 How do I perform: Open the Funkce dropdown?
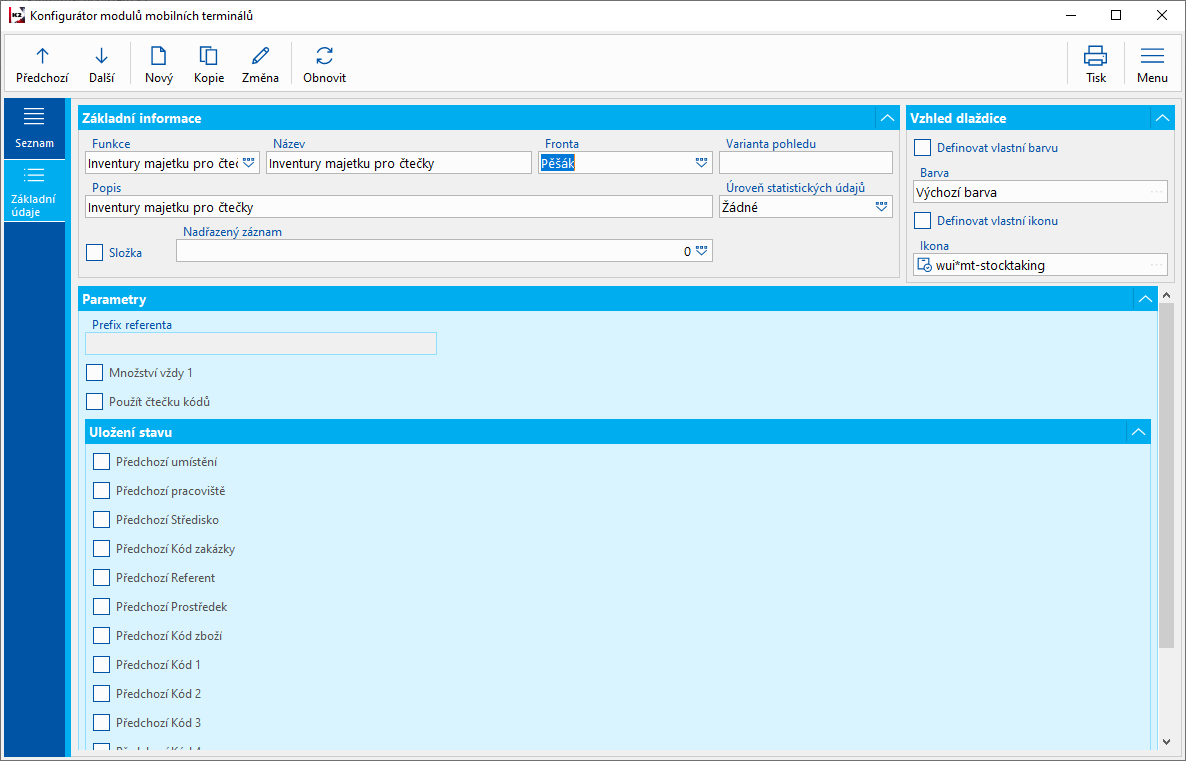pos(249,163)
